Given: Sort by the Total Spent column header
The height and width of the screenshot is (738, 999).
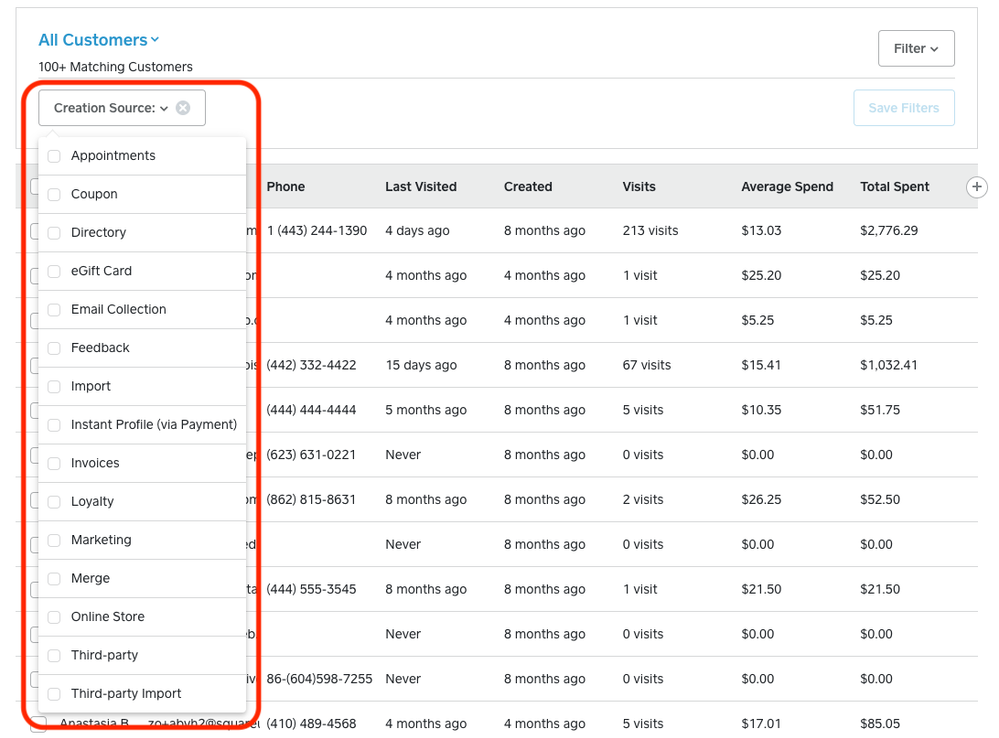Looking at the screenshot, I should pyautogui.click(x=894, y=187).
